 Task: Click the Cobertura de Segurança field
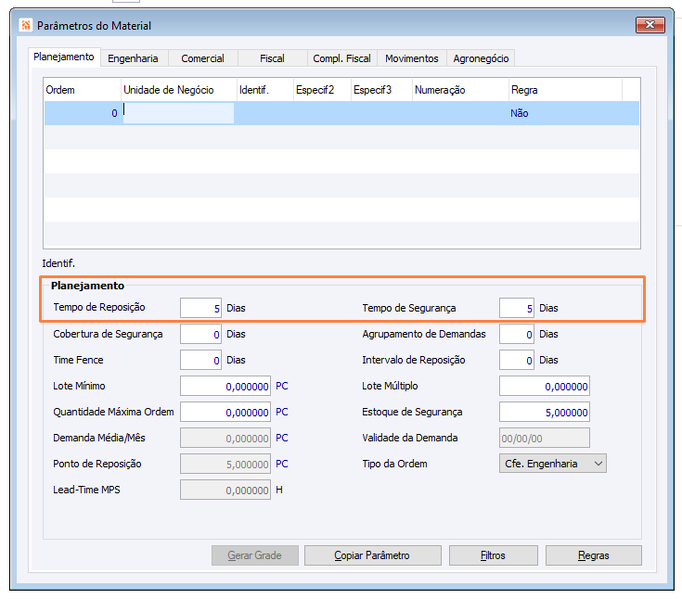pyautogui.click(x=201, y=334)
